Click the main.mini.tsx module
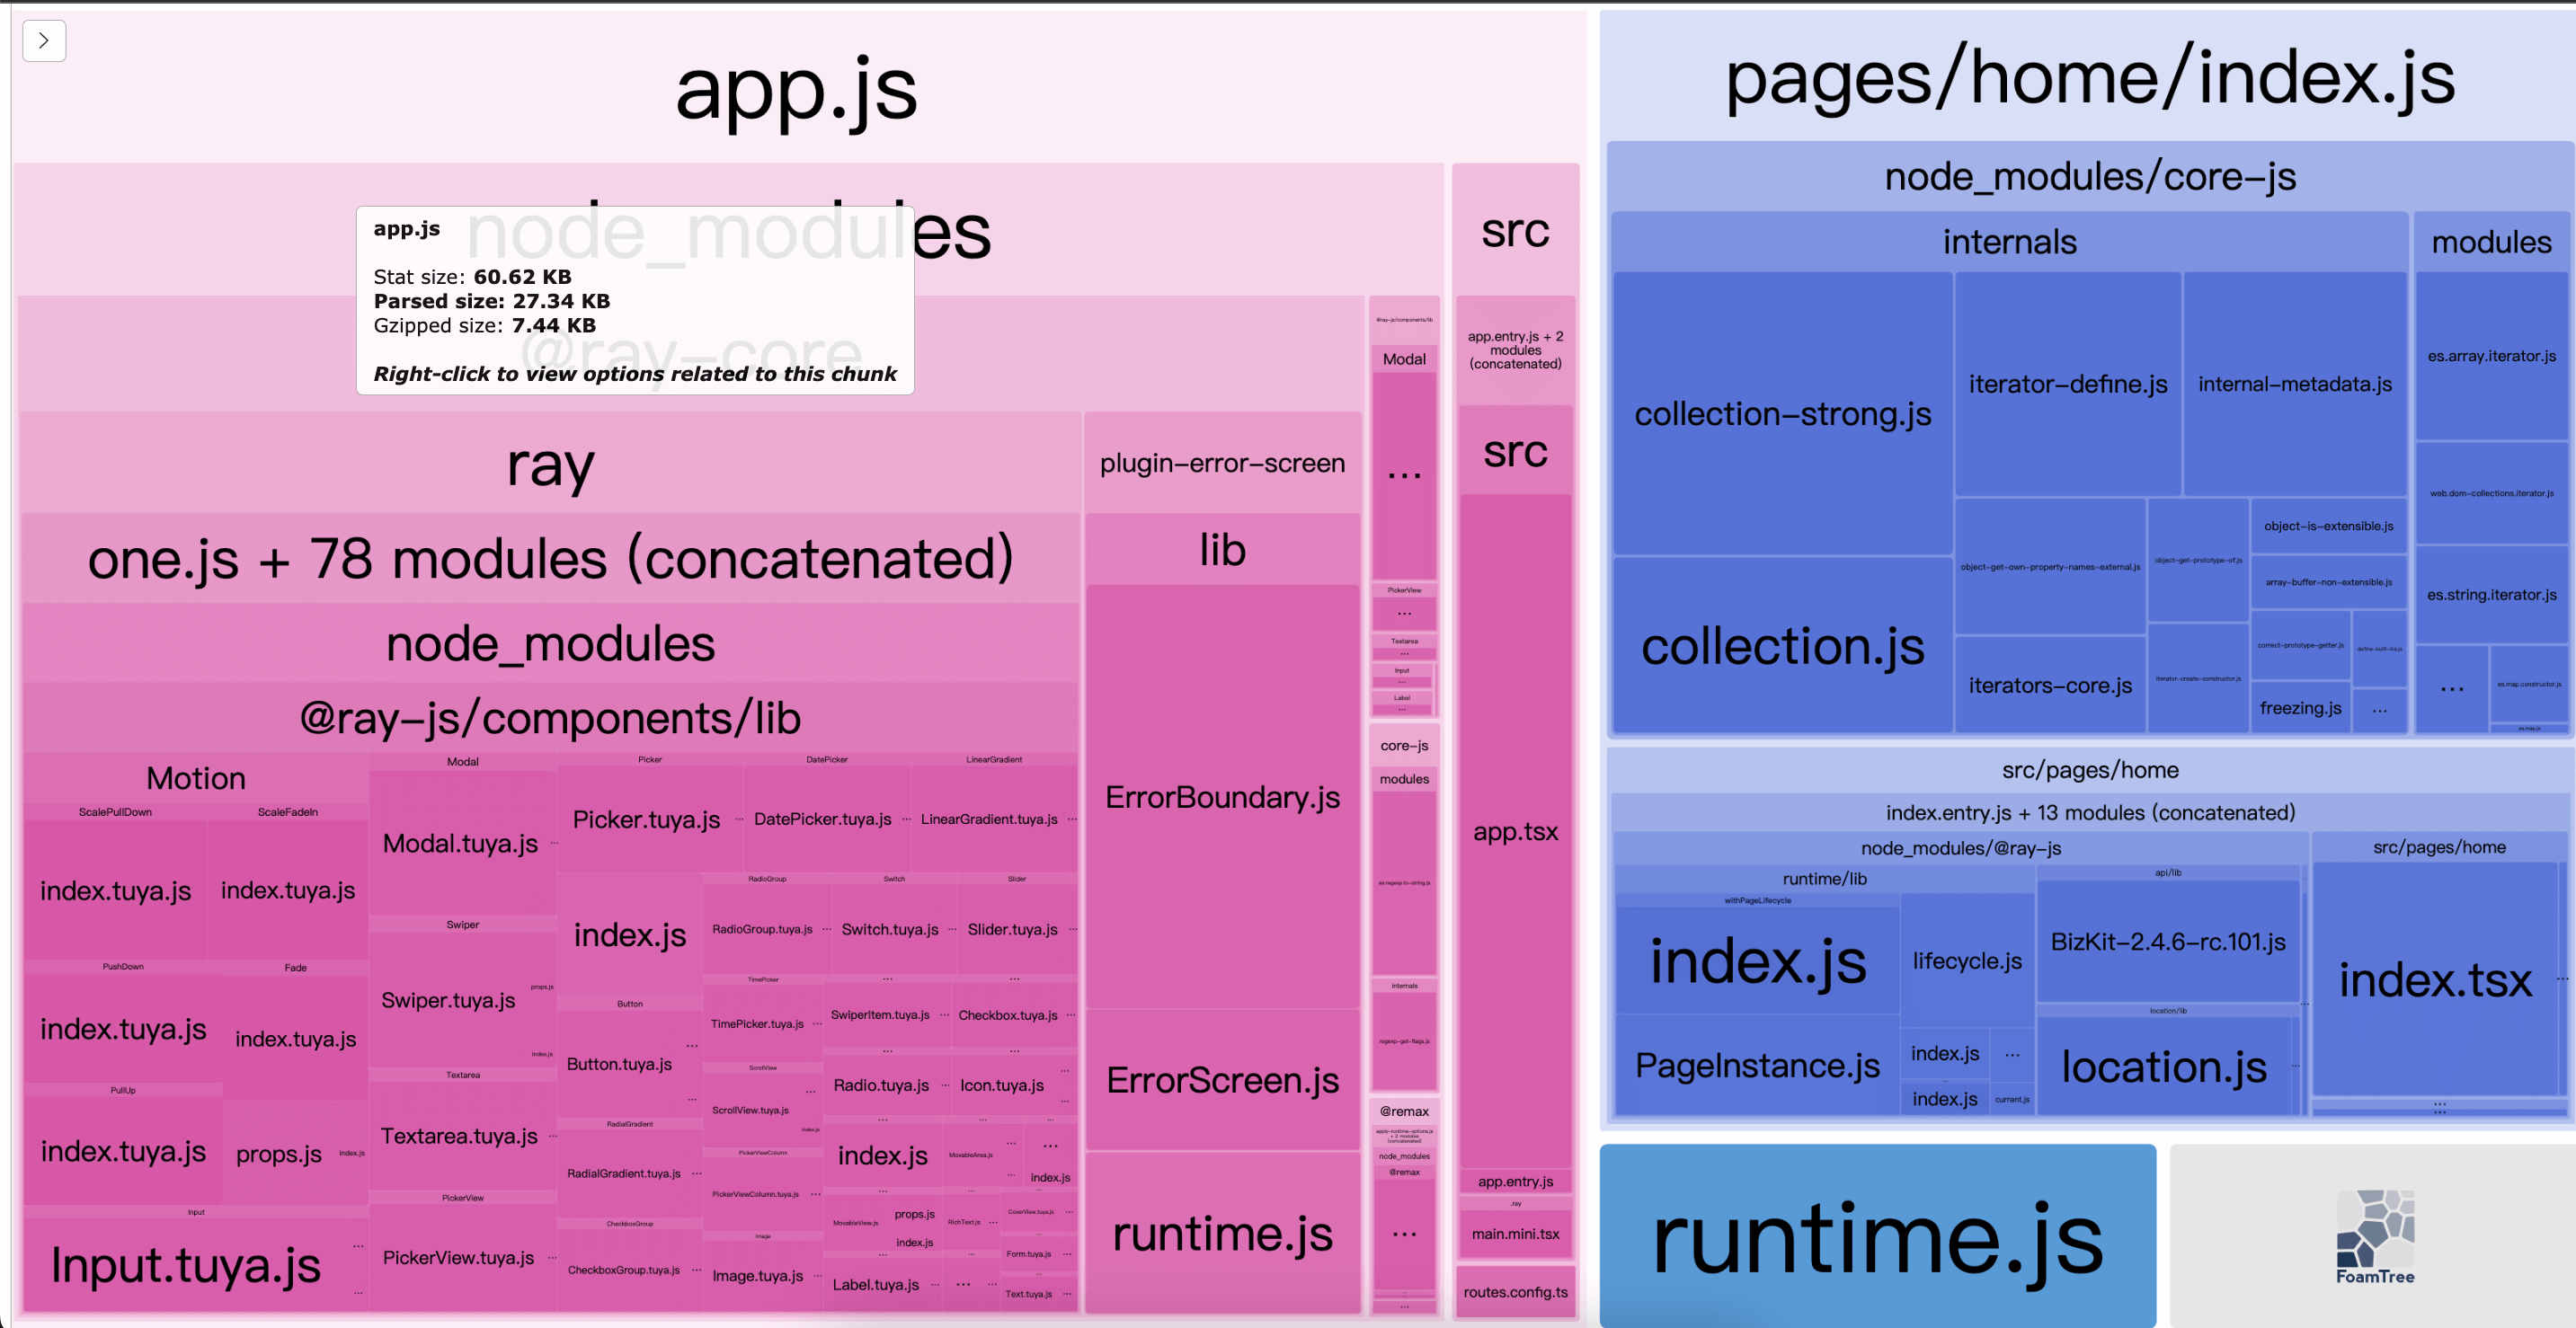Image resolution: width=2576 pixels, height=1328 pixels. click(x=1515, y=1234)
